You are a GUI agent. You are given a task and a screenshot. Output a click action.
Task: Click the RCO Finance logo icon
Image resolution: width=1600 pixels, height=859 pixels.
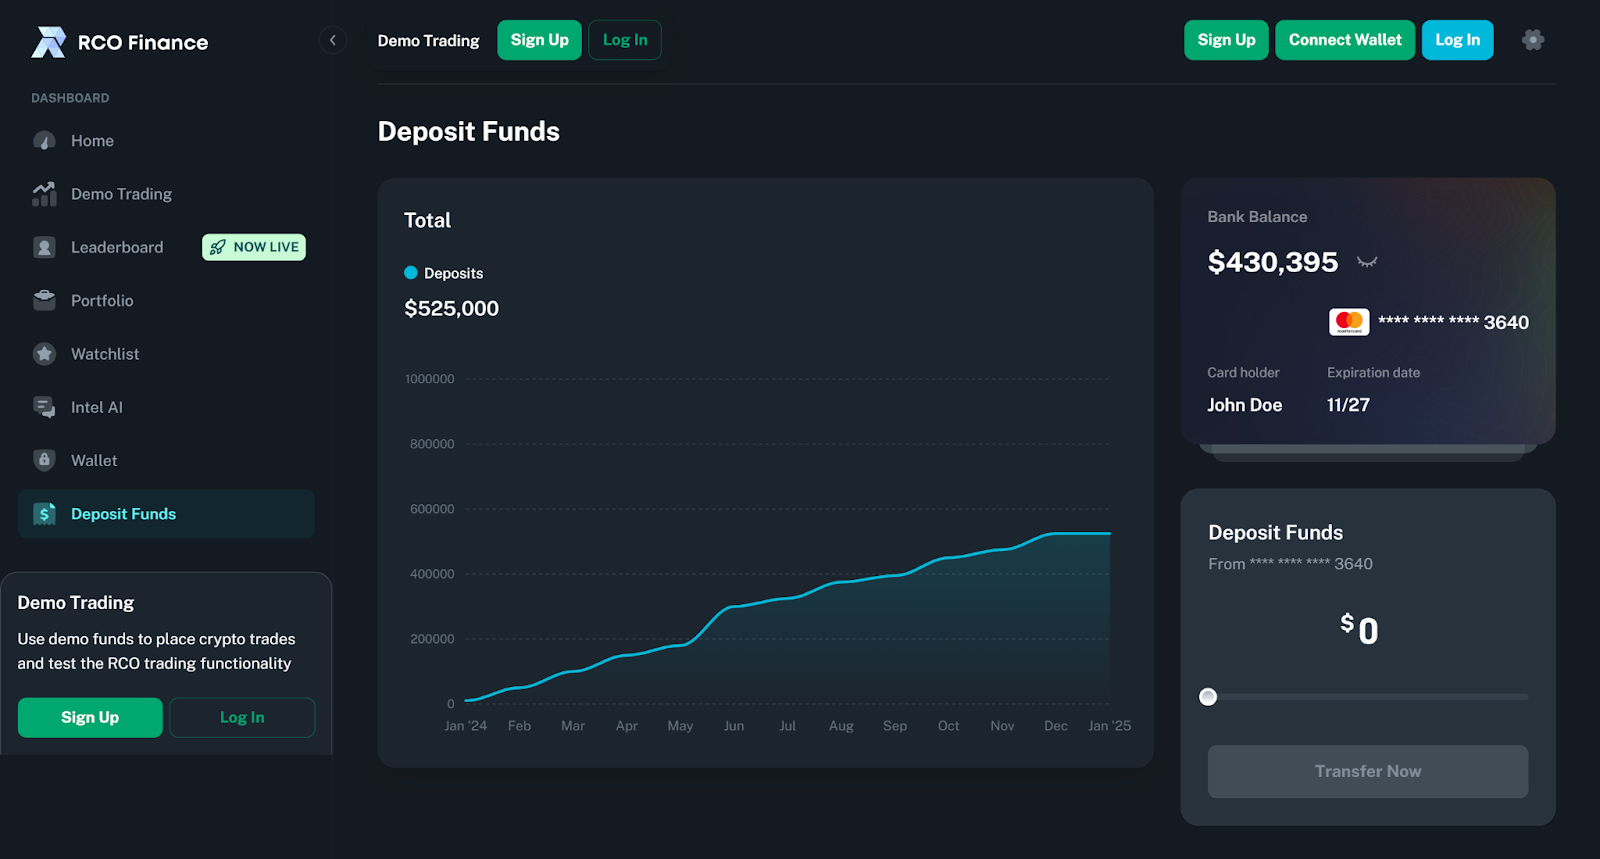tap(48, 42)
